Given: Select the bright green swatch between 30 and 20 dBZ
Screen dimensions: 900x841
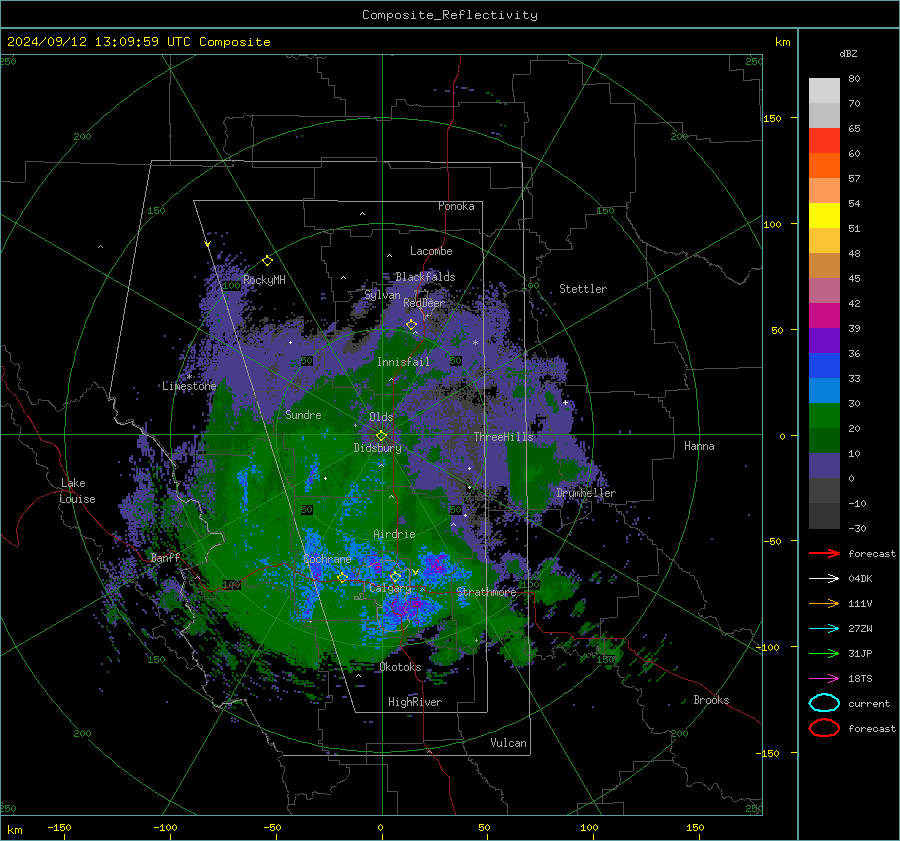Looking at the screenshot, I should coord(824,416).
